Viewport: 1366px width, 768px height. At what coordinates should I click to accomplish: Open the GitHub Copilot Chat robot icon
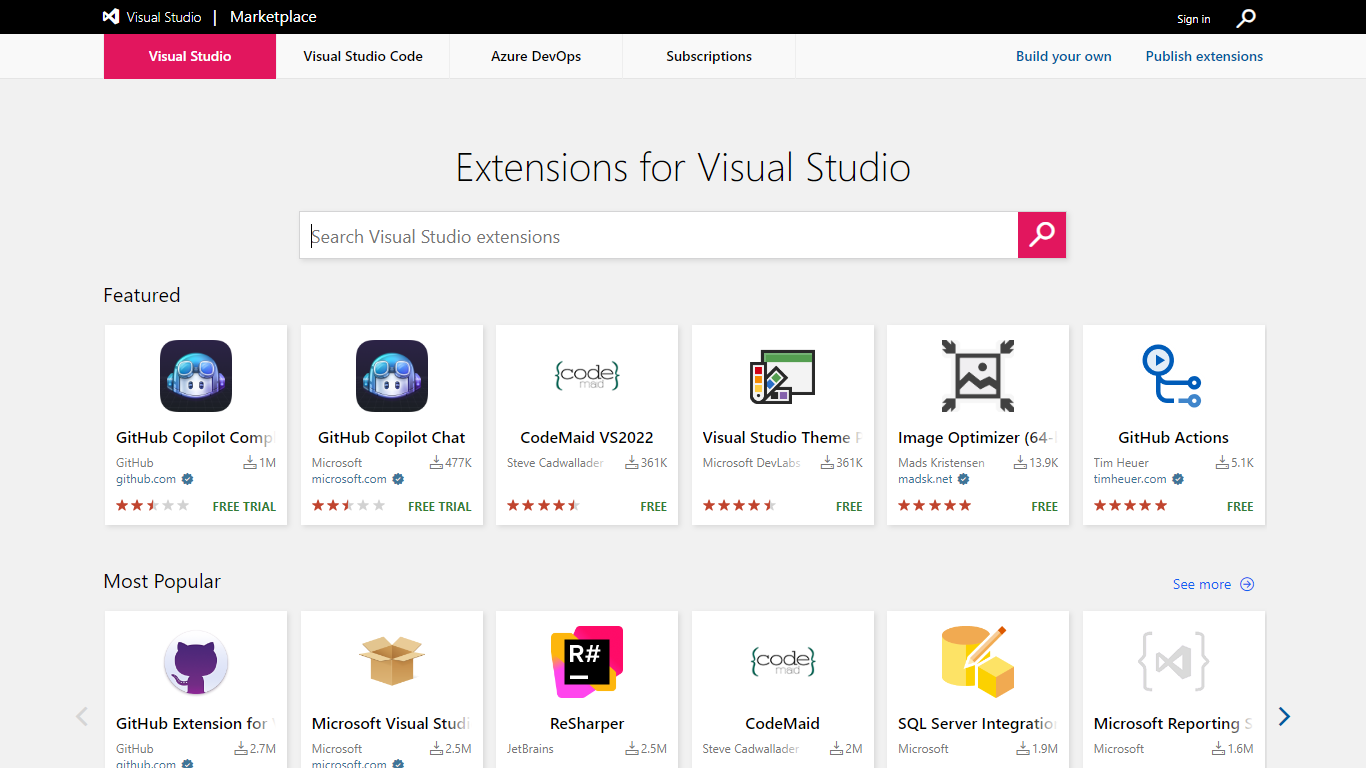[x=392, y=376]
